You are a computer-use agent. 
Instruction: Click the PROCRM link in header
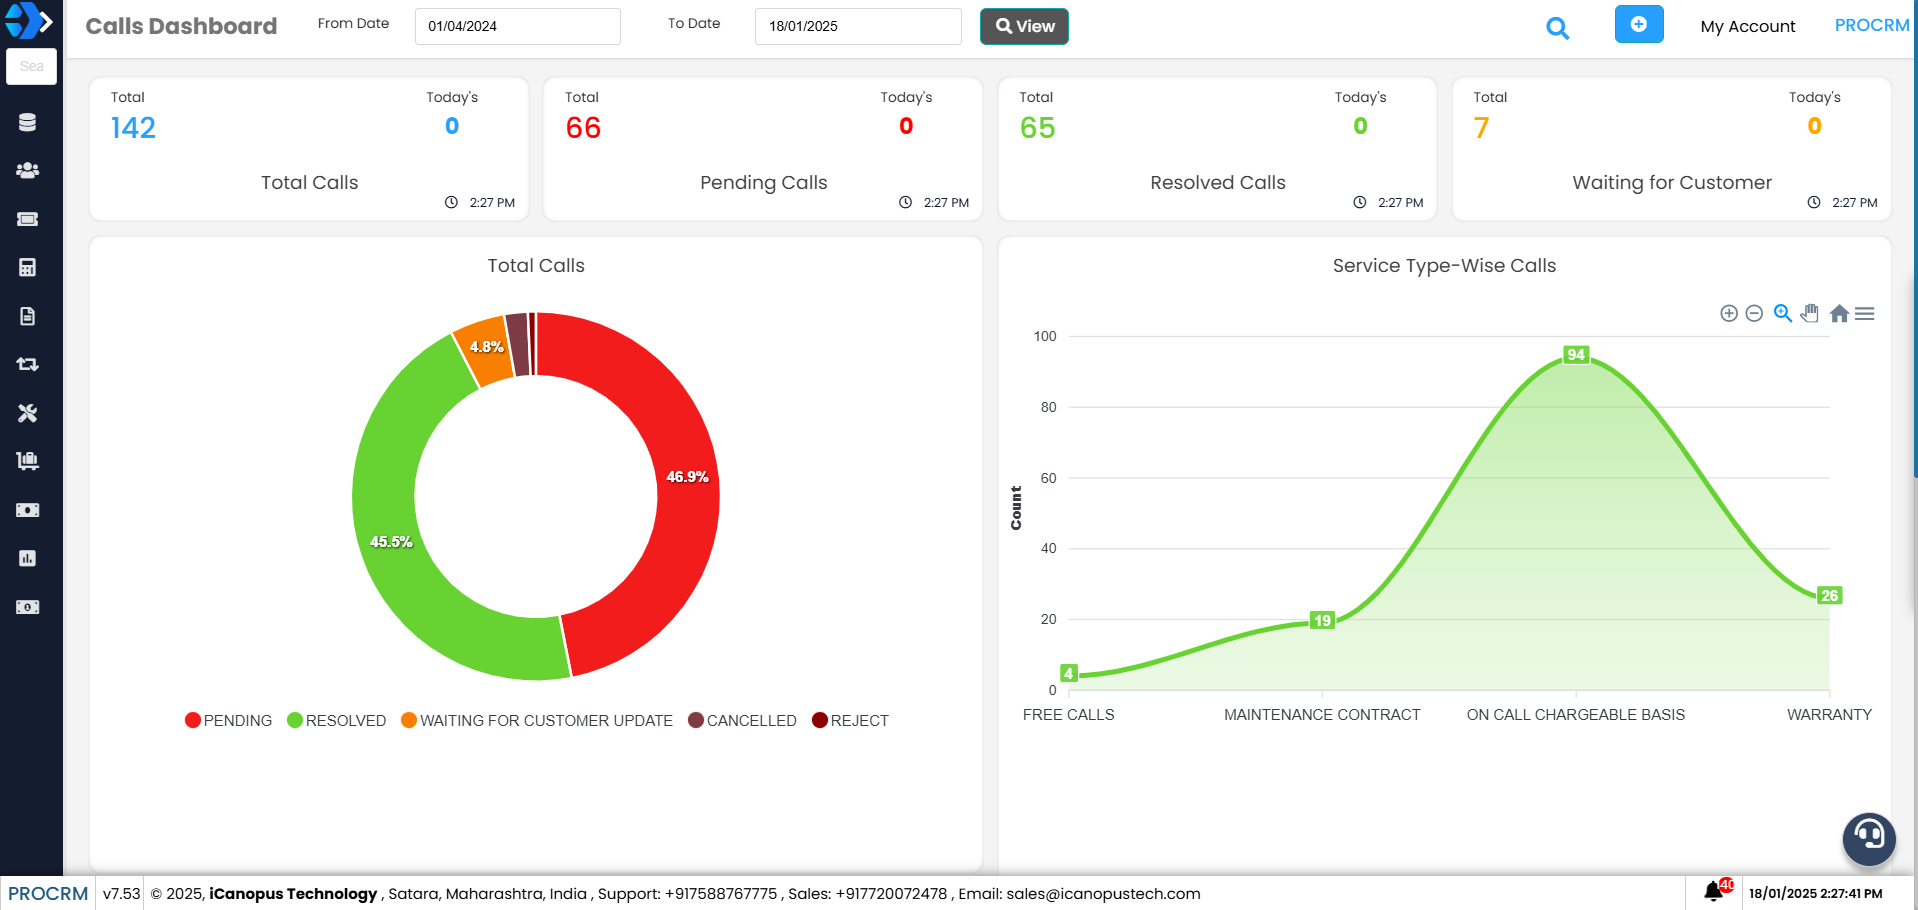click(x=1871, y=26)
